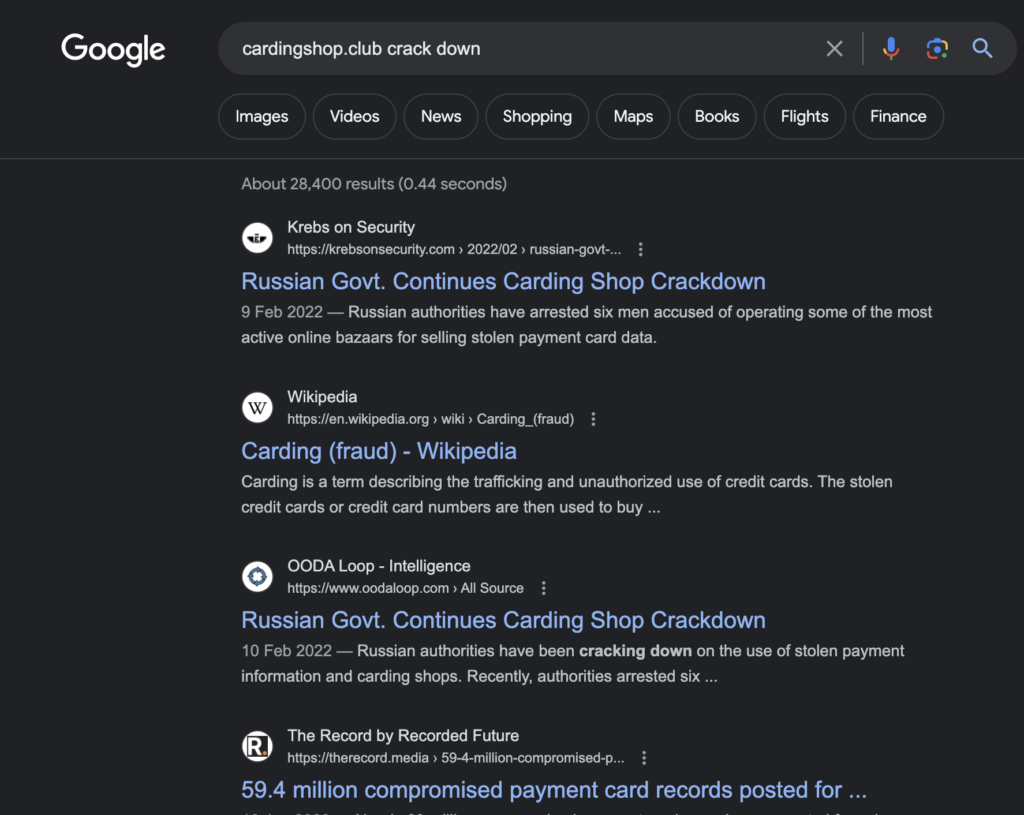The width and height of the screenshot is (1024, 815).
Task: Switch to the Images tab
Action: [x=261, y=116]
